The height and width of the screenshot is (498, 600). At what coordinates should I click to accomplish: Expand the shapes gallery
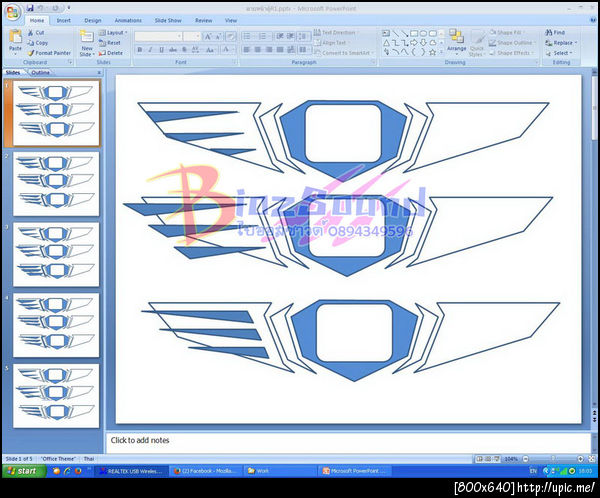click(x=441, y=52)
